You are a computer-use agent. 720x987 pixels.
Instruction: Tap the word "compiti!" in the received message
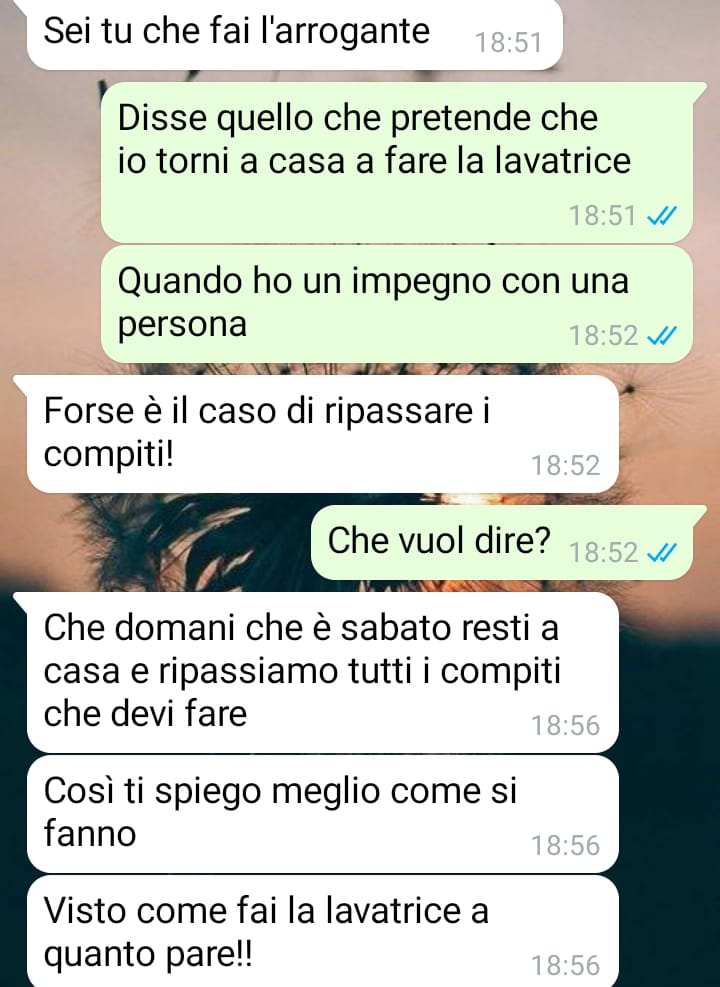tap(108, 454)
